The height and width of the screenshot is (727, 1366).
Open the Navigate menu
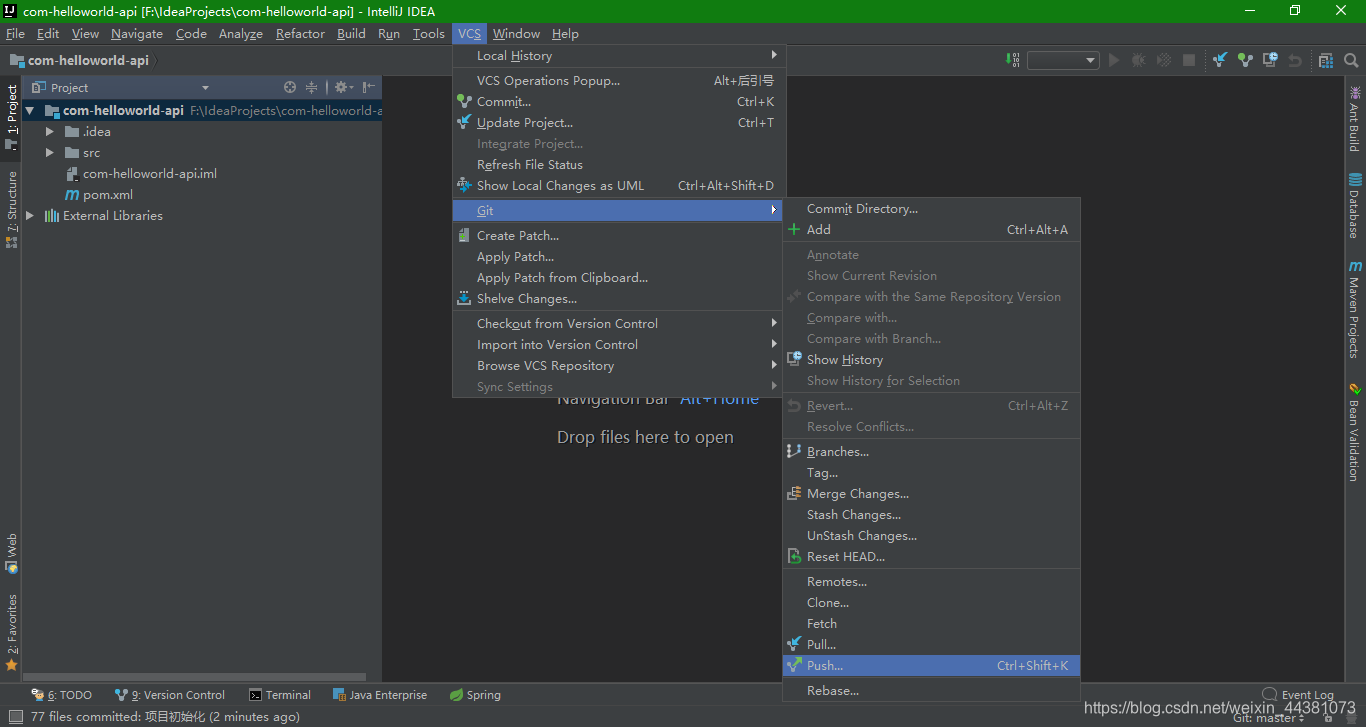pos(137,34)
